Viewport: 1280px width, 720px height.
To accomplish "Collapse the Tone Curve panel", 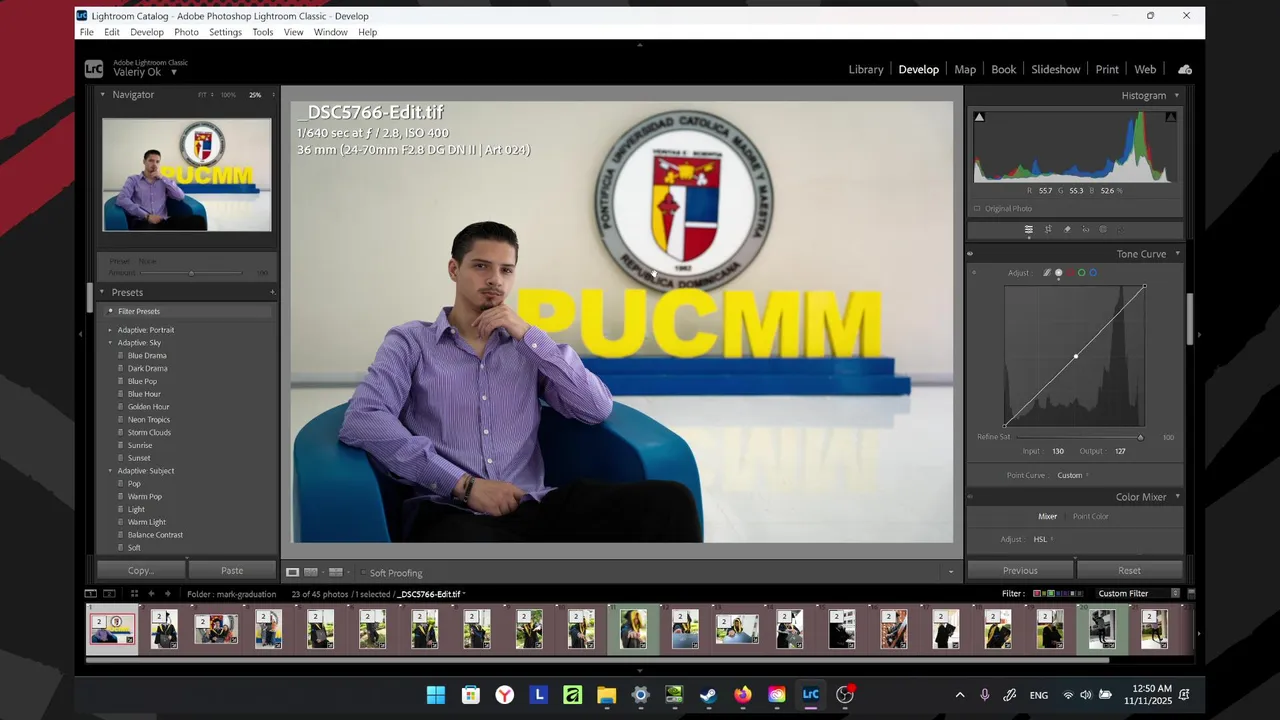I will (1177, 254).
